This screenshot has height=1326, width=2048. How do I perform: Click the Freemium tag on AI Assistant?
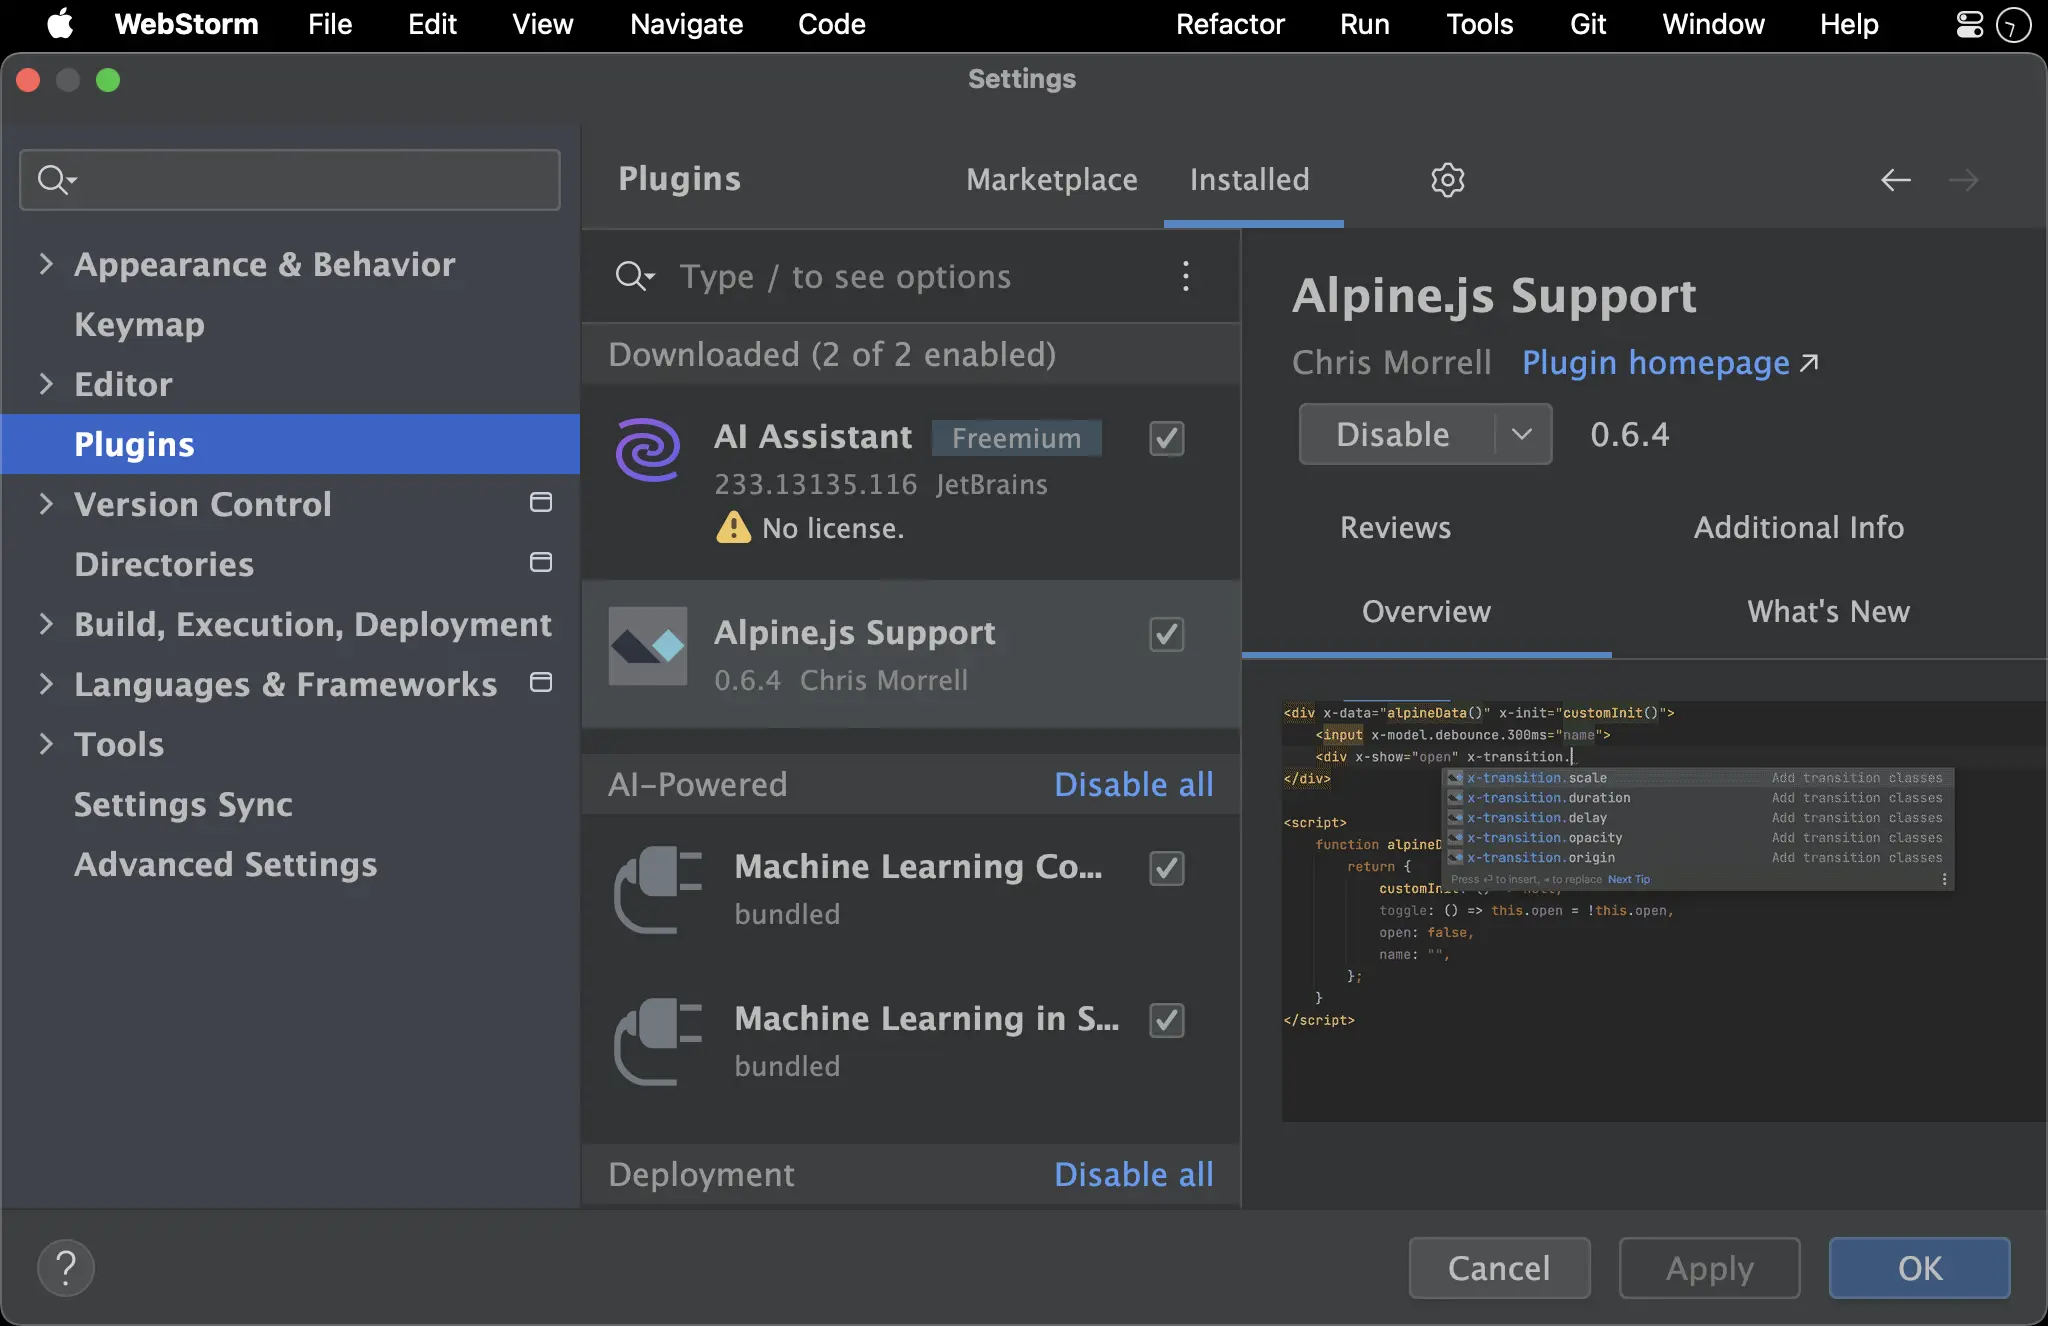click(1016, 438)
